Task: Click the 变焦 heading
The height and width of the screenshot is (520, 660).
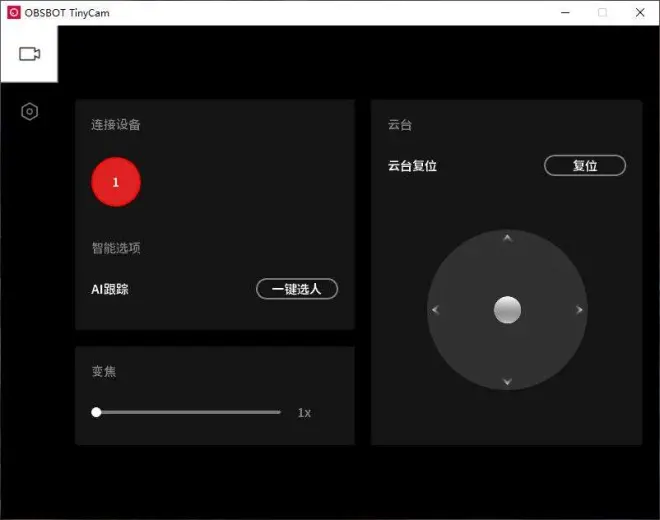Action: pyautogui.click(x=104, y=371)
